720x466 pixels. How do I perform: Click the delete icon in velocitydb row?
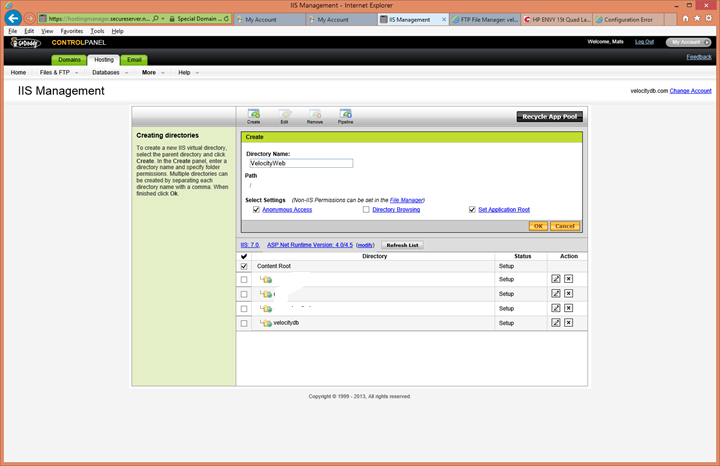tap(568, 323)
